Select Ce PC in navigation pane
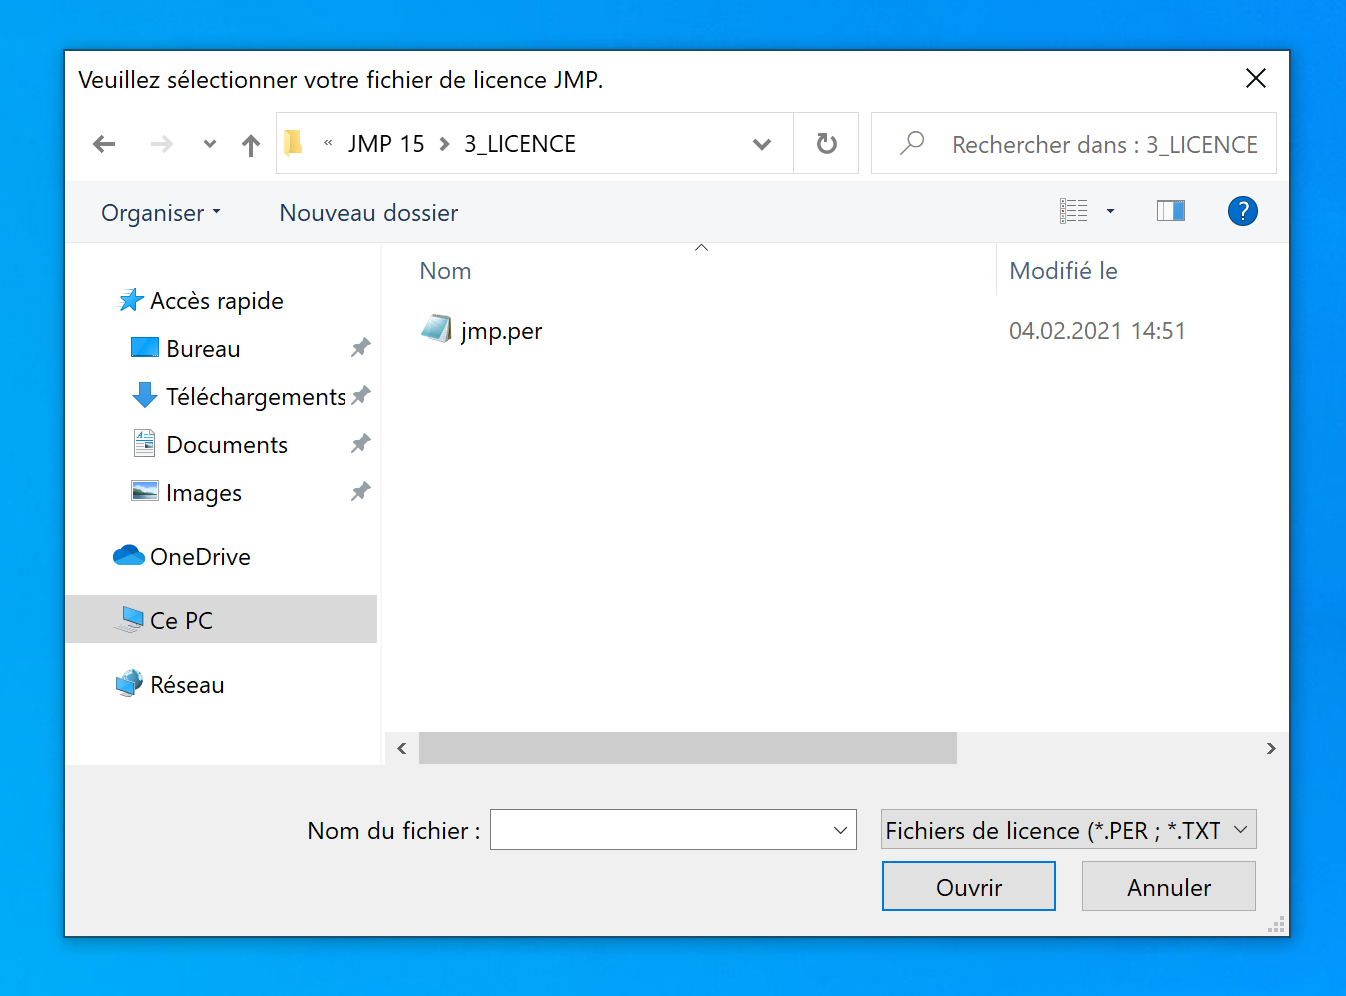This screenshot has height=996, width=1346. click(x=181, y=620)
